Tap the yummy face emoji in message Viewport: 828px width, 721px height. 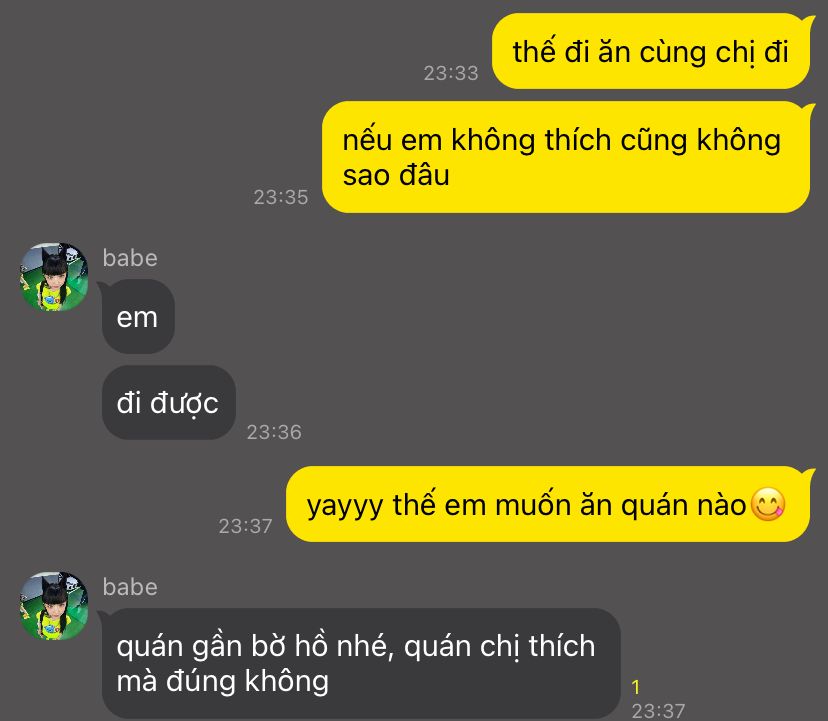point(768,504)
